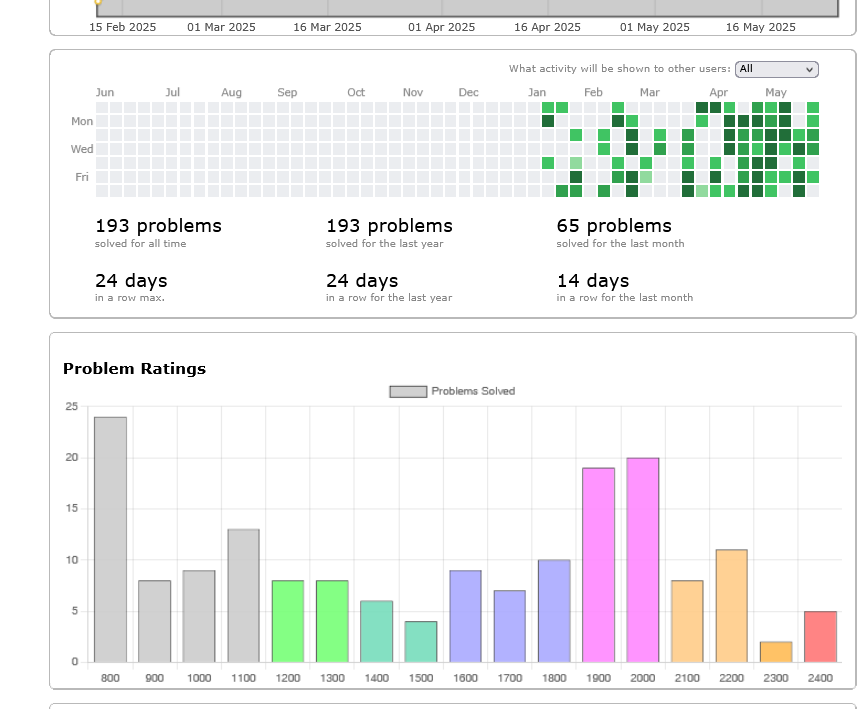The width and height of the screenshot is (862, 709).
Task: Click the light green Thursday cell in the heatmap
Action: pyautogui.click(x=576, y=163)
